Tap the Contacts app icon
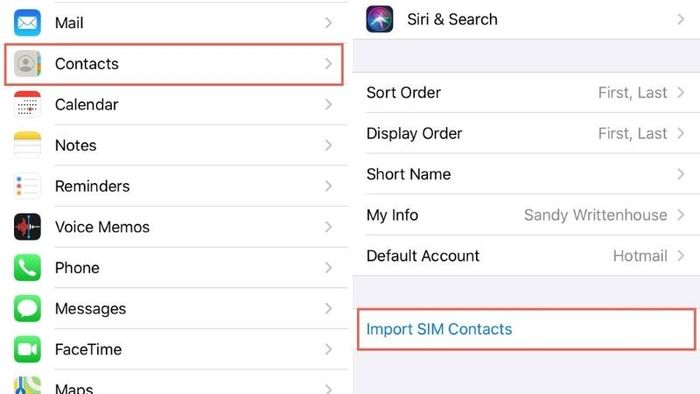The image size is (700, 394). tap(27, 63)
